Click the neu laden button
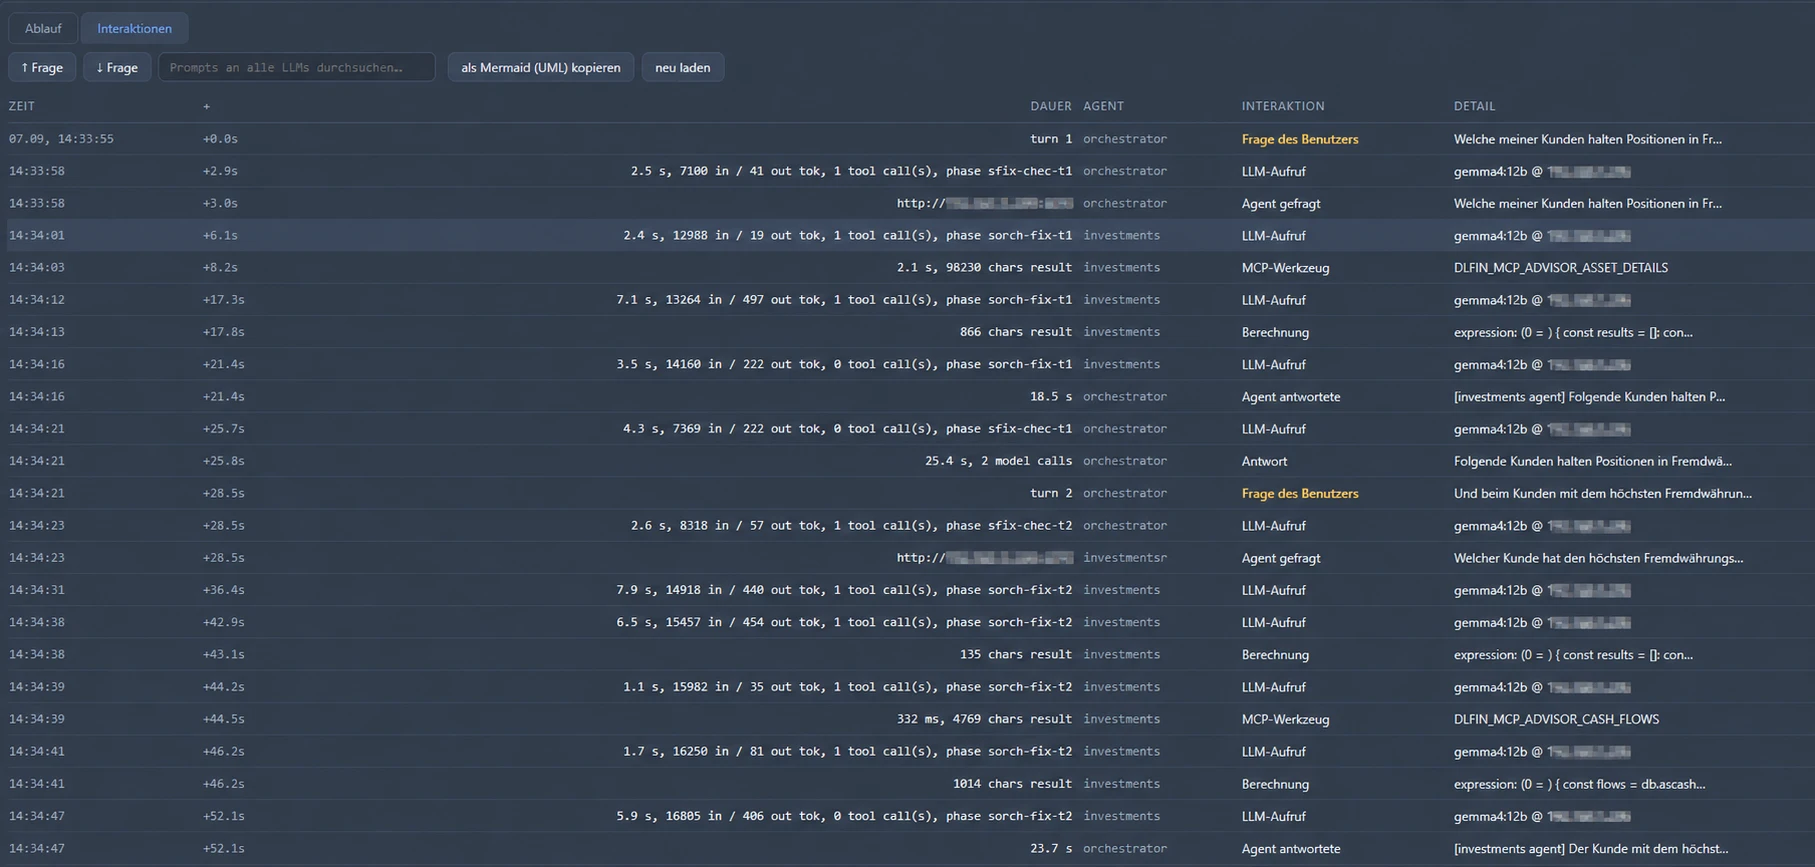The height and width of the screenshot is (867, 1815). click(x=683, y=67)
